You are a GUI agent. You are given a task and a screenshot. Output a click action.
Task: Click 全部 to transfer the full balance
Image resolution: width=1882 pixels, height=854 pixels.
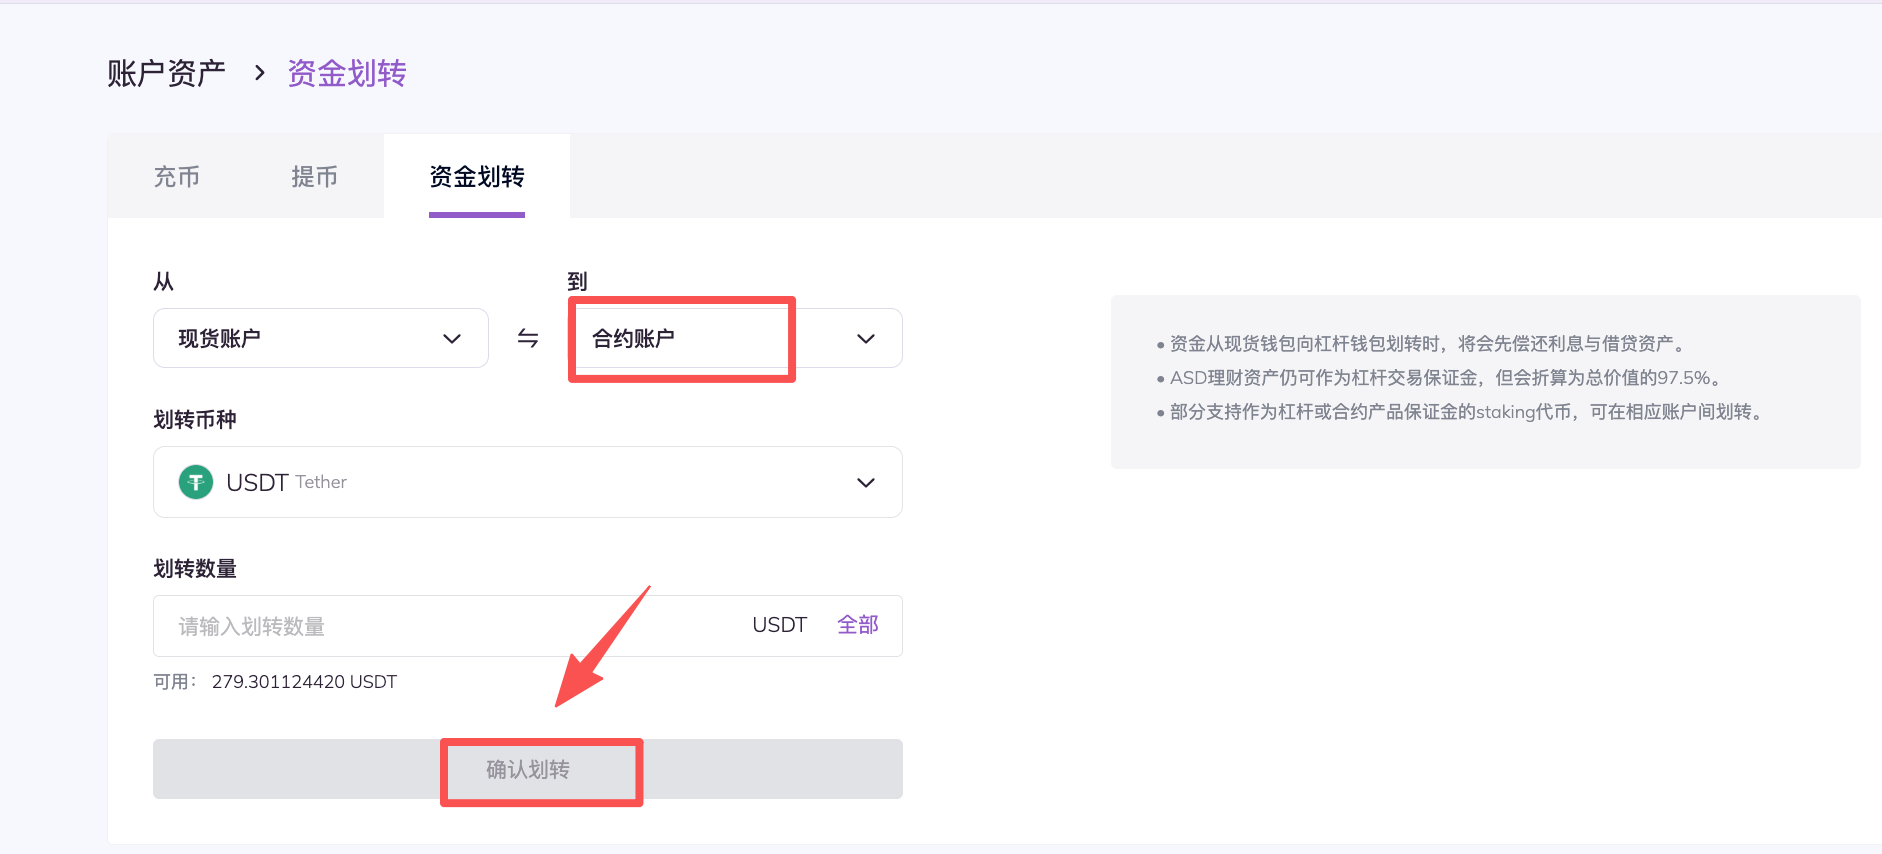[857, 625]
